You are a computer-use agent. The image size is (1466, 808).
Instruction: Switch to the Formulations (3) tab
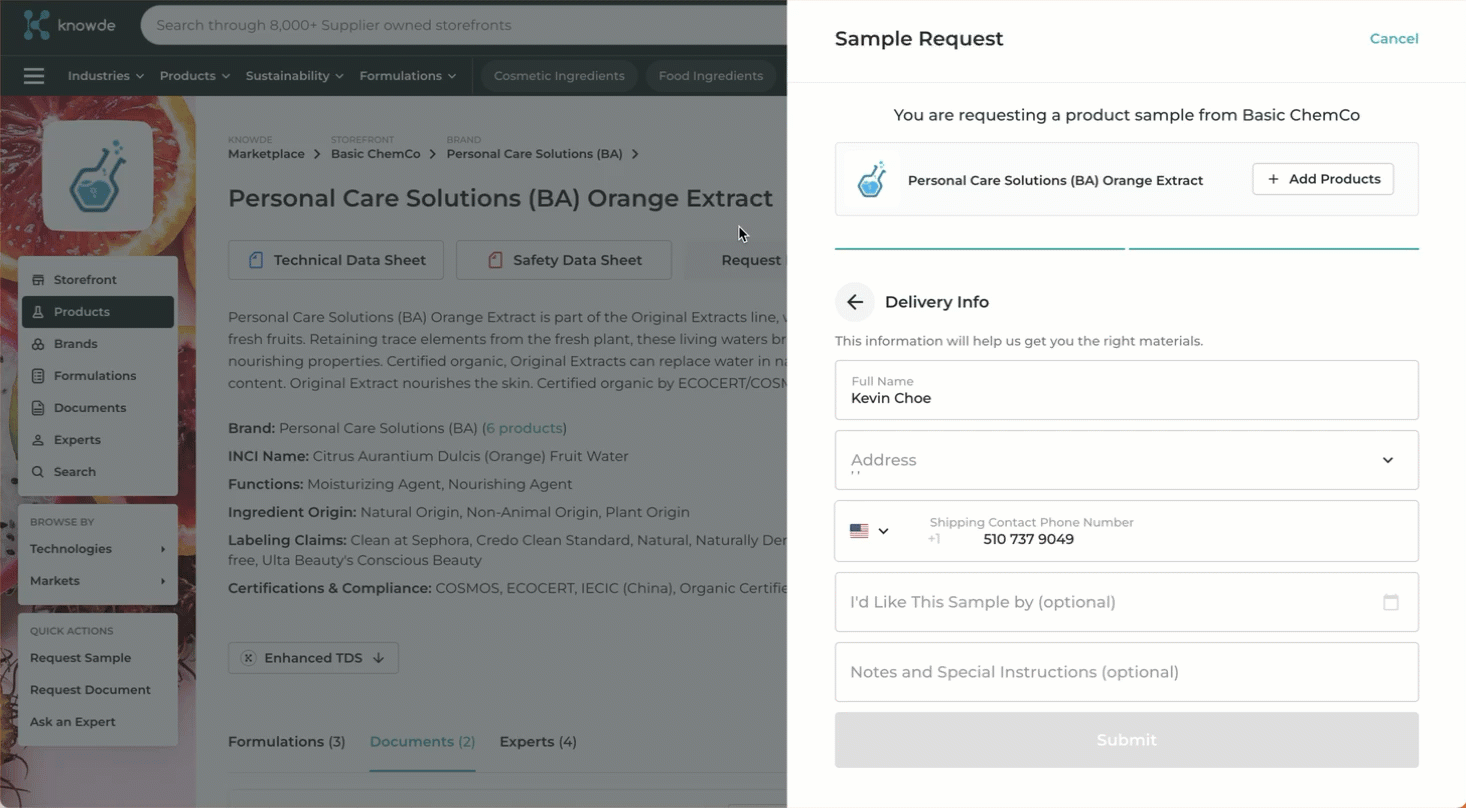(286, 742)
